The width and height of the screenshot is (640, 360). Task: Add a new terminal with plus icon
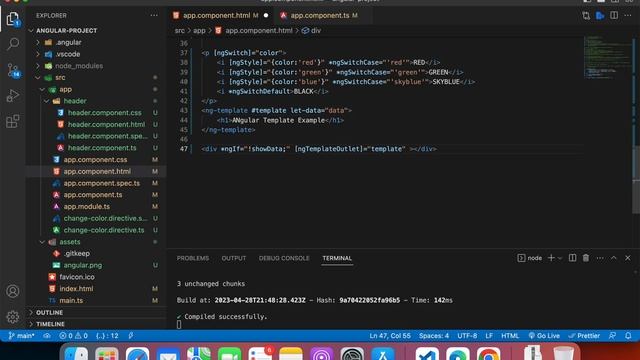click(x=551, y=258)
